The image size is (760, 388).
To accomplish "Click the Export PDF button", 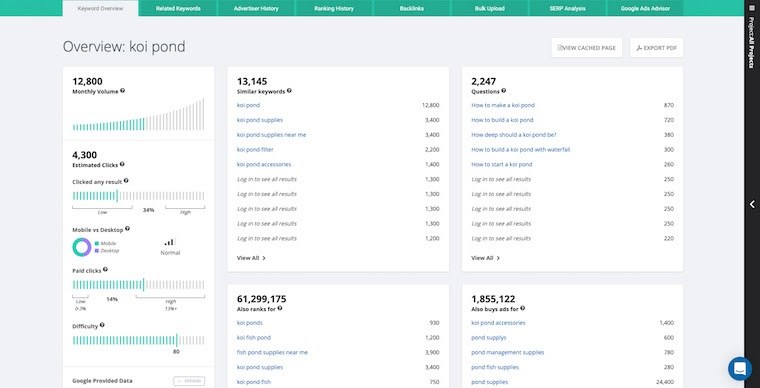I will click(x=656, y=48).
